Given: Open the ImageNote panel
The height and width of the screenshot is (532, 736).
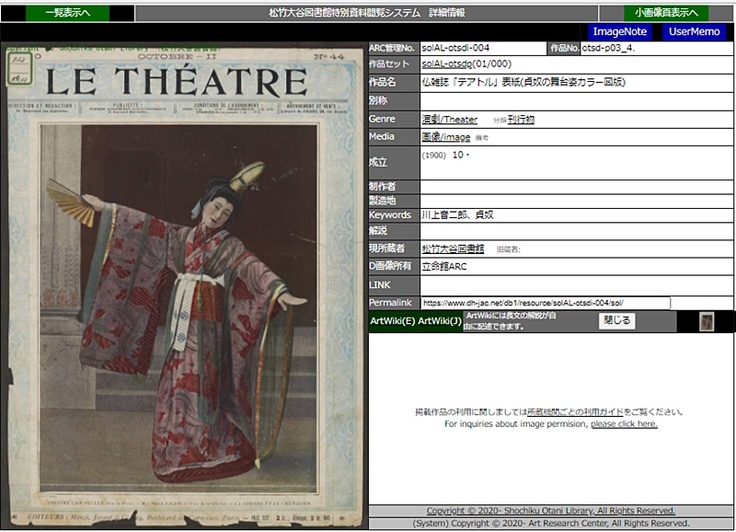Looking at the screenshot, I should pos(620,32).
